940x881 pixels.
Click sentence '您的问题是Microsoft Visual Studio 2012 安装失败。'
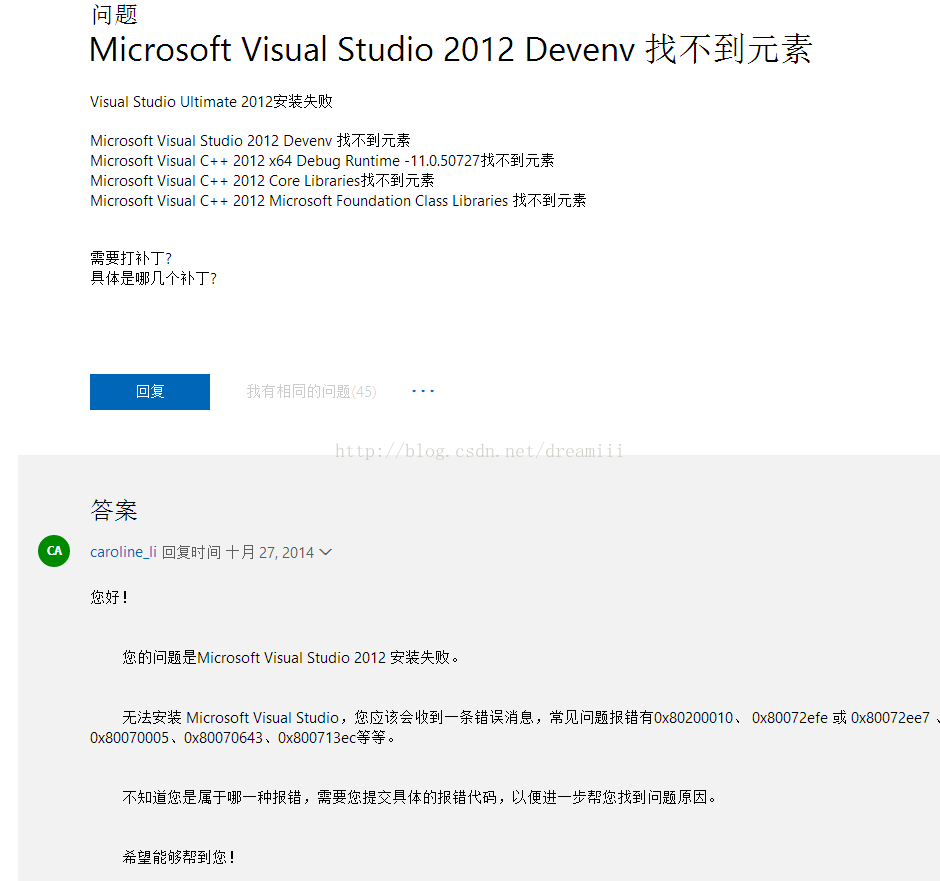pos(291,657)
